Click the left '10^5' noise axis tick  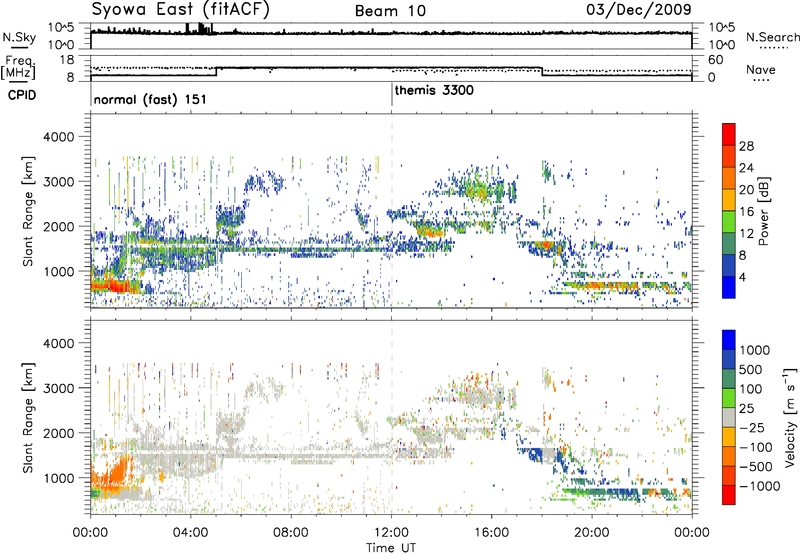click(x=61, y=28)
